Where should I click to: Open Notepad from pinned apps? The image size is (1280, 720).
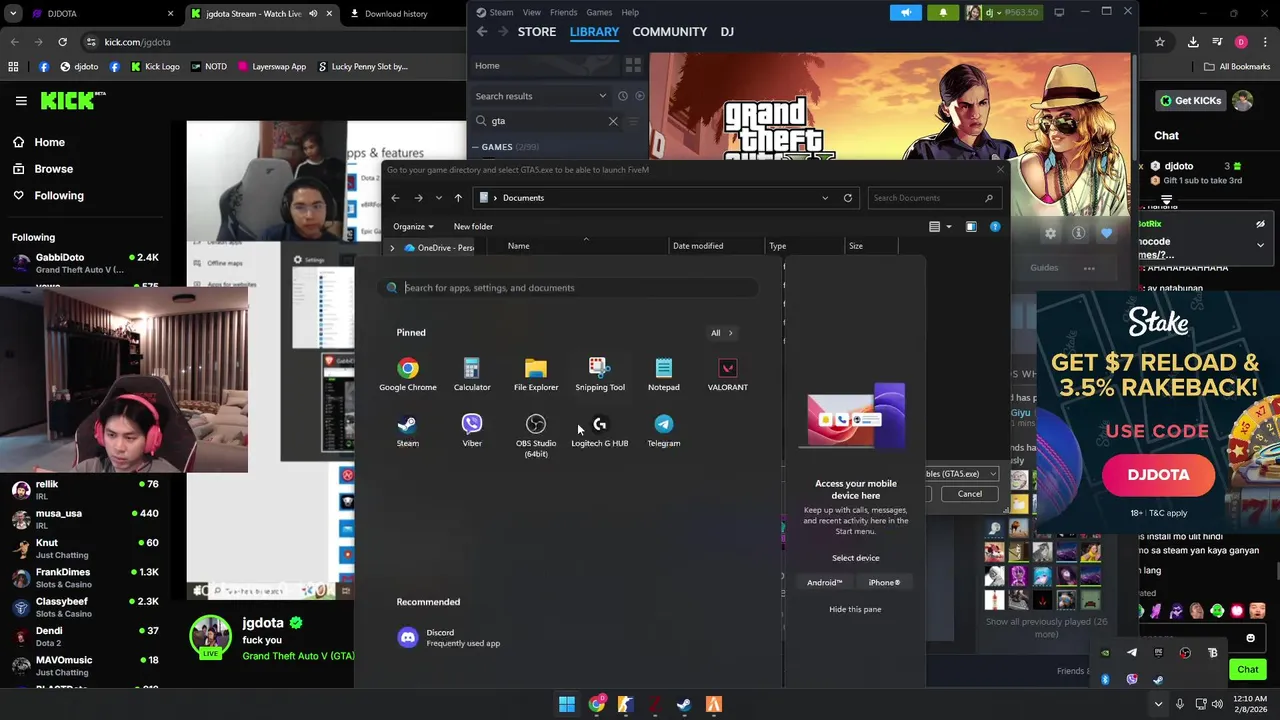(663, 374)
